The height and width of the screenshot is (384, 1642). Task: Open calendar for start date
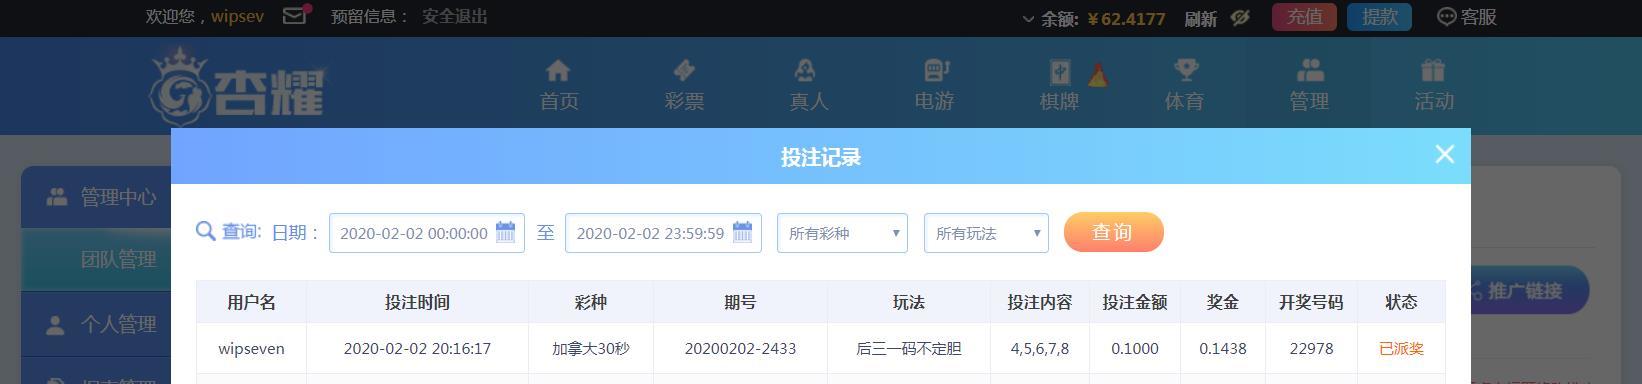506,232
